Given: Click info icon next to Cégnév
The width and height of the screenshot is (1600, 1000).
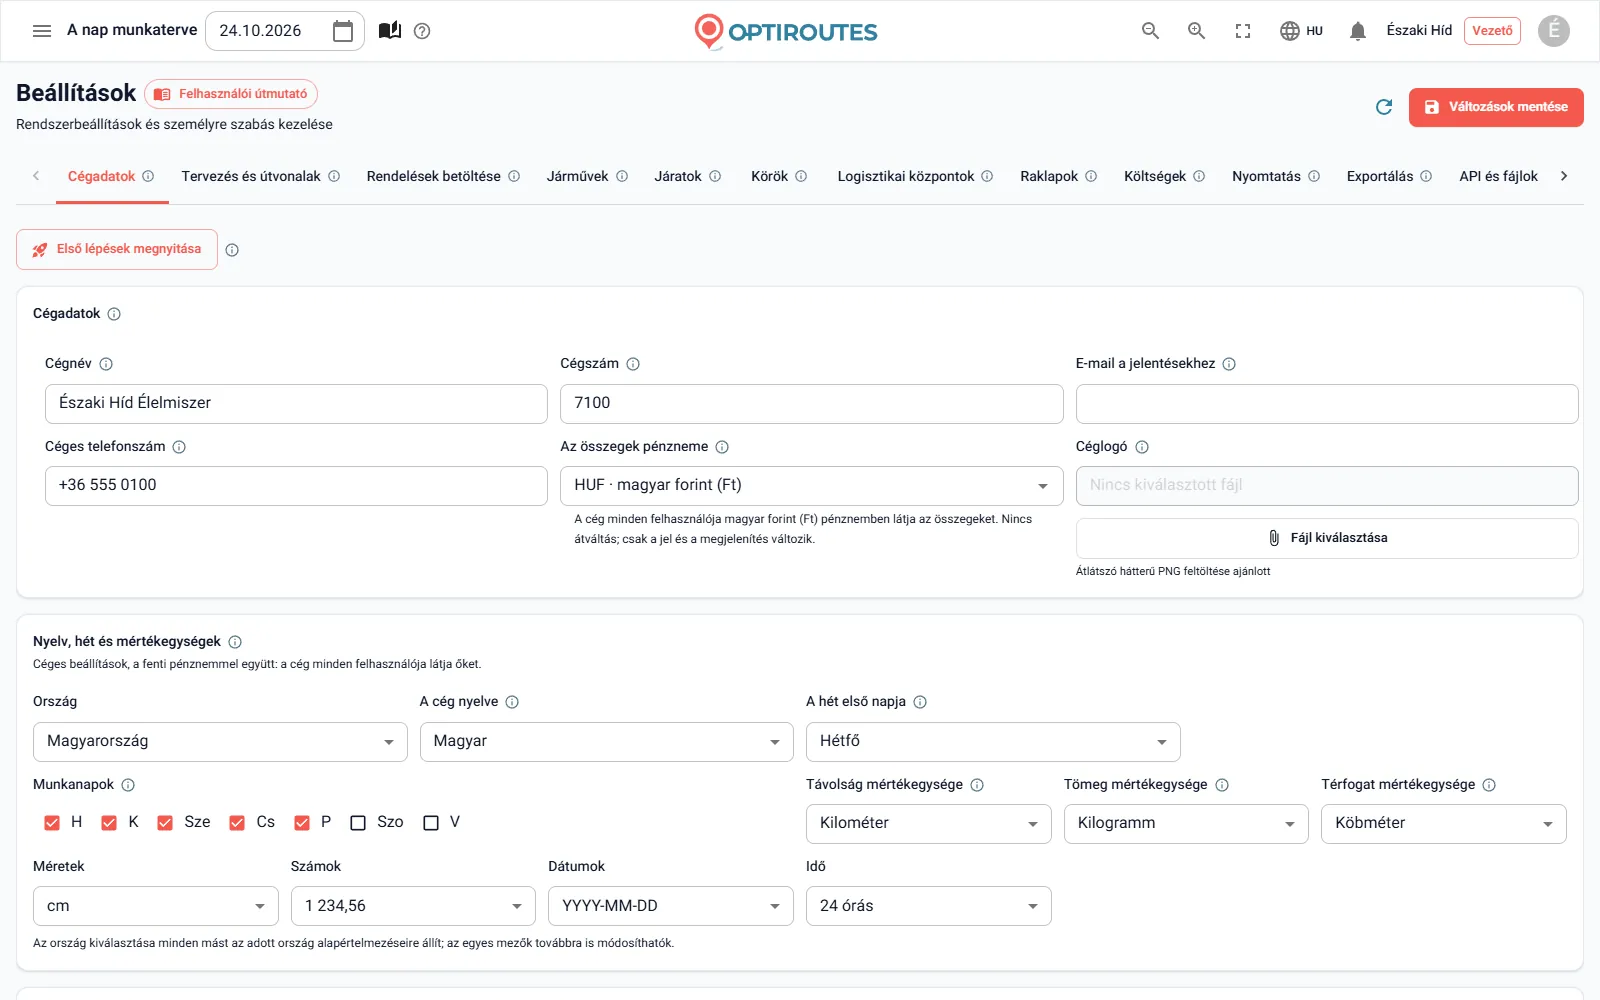Looking at the screenshot, I should [x=106, y=364].
